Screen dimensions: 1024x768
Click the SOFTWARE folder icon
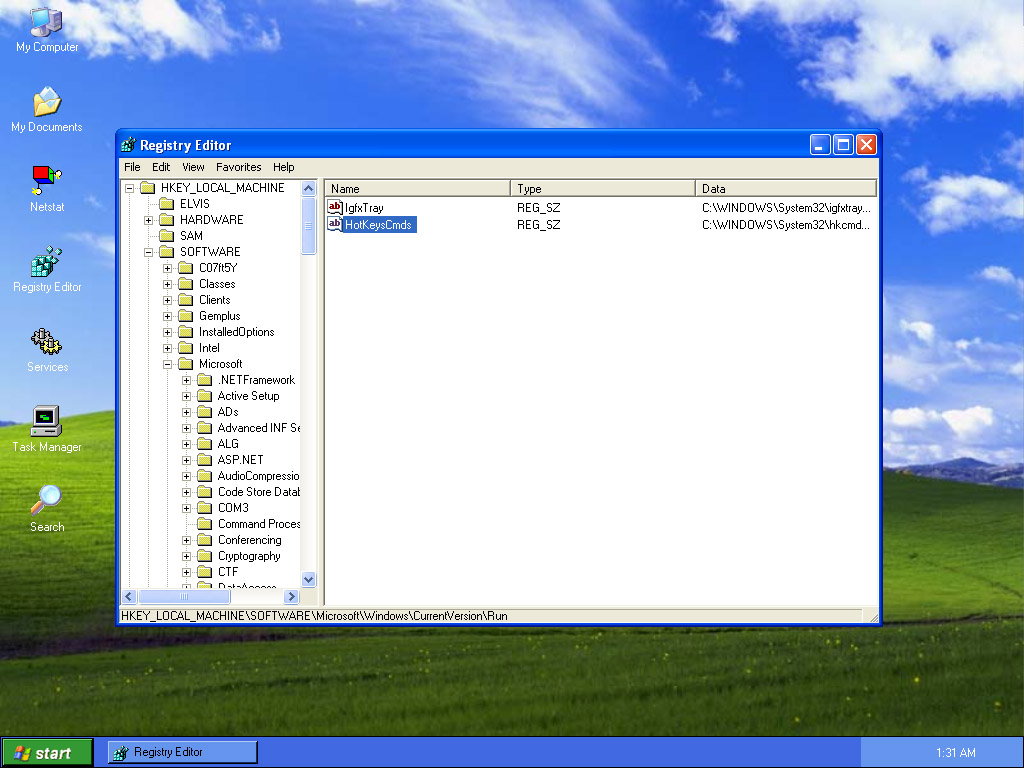[167, 252]
